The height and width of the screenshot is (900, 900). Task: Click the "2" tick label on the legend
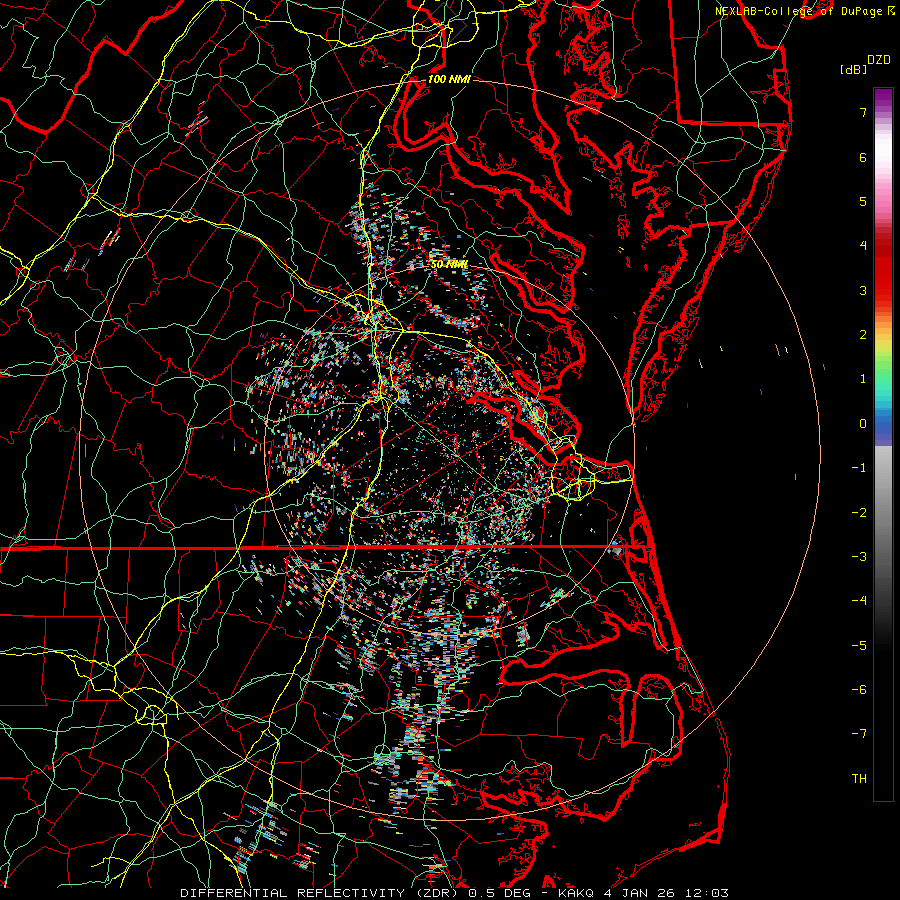click(x=863, y=335)
